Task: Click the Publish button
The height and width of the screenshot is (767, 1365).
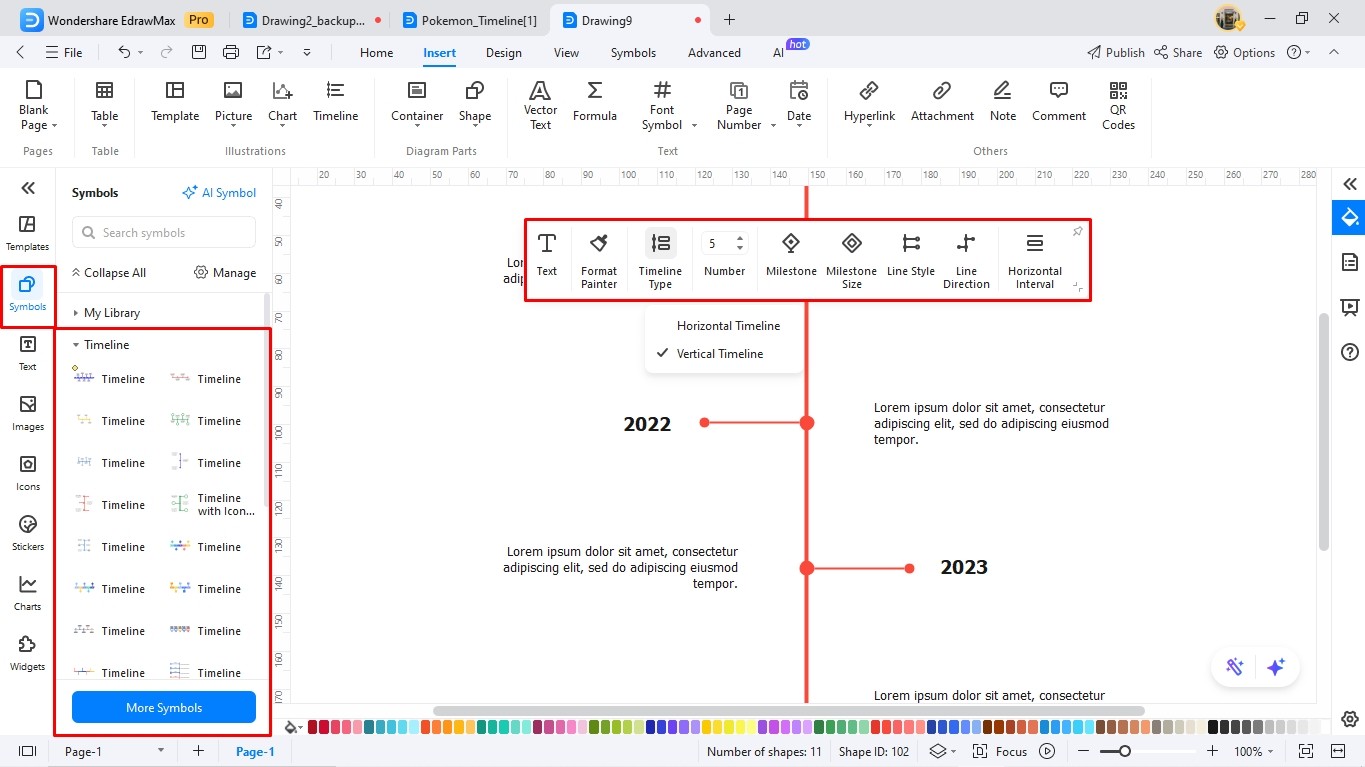Action: coord(1115,53)
